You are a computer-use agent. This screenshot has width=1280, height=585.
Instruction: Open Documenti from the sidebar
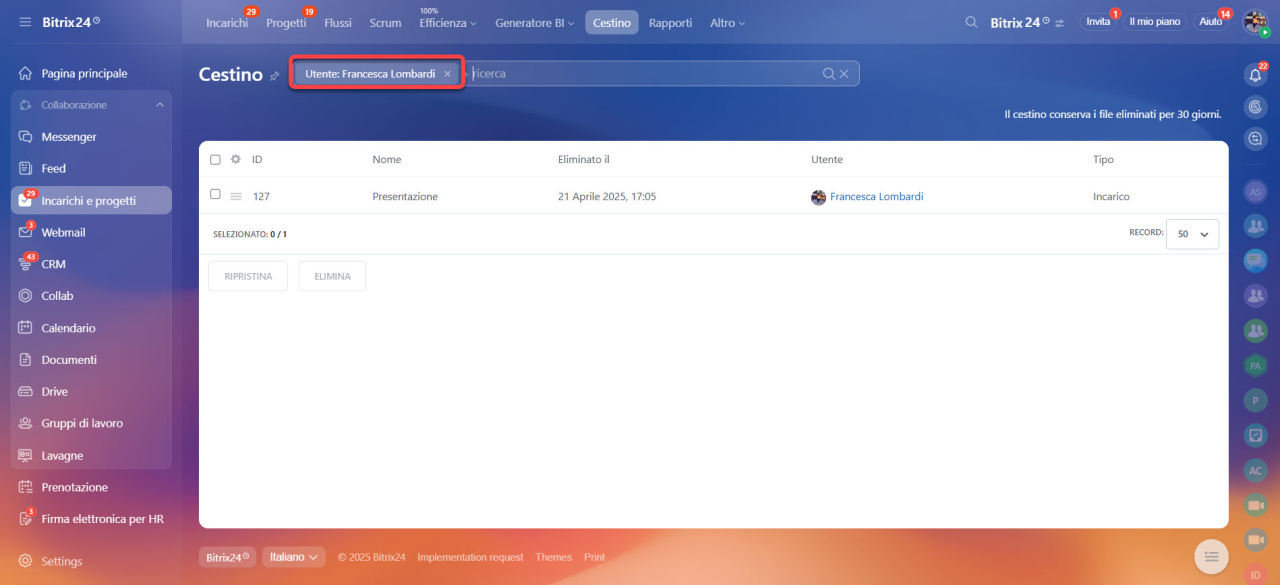tap(69, 360)
